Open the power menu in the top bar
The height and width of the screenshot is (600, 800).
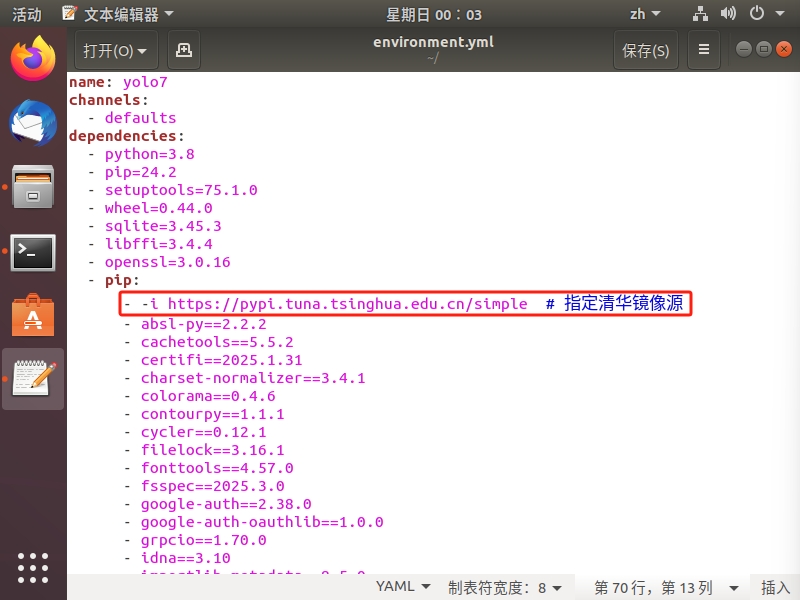coord(757,13)
